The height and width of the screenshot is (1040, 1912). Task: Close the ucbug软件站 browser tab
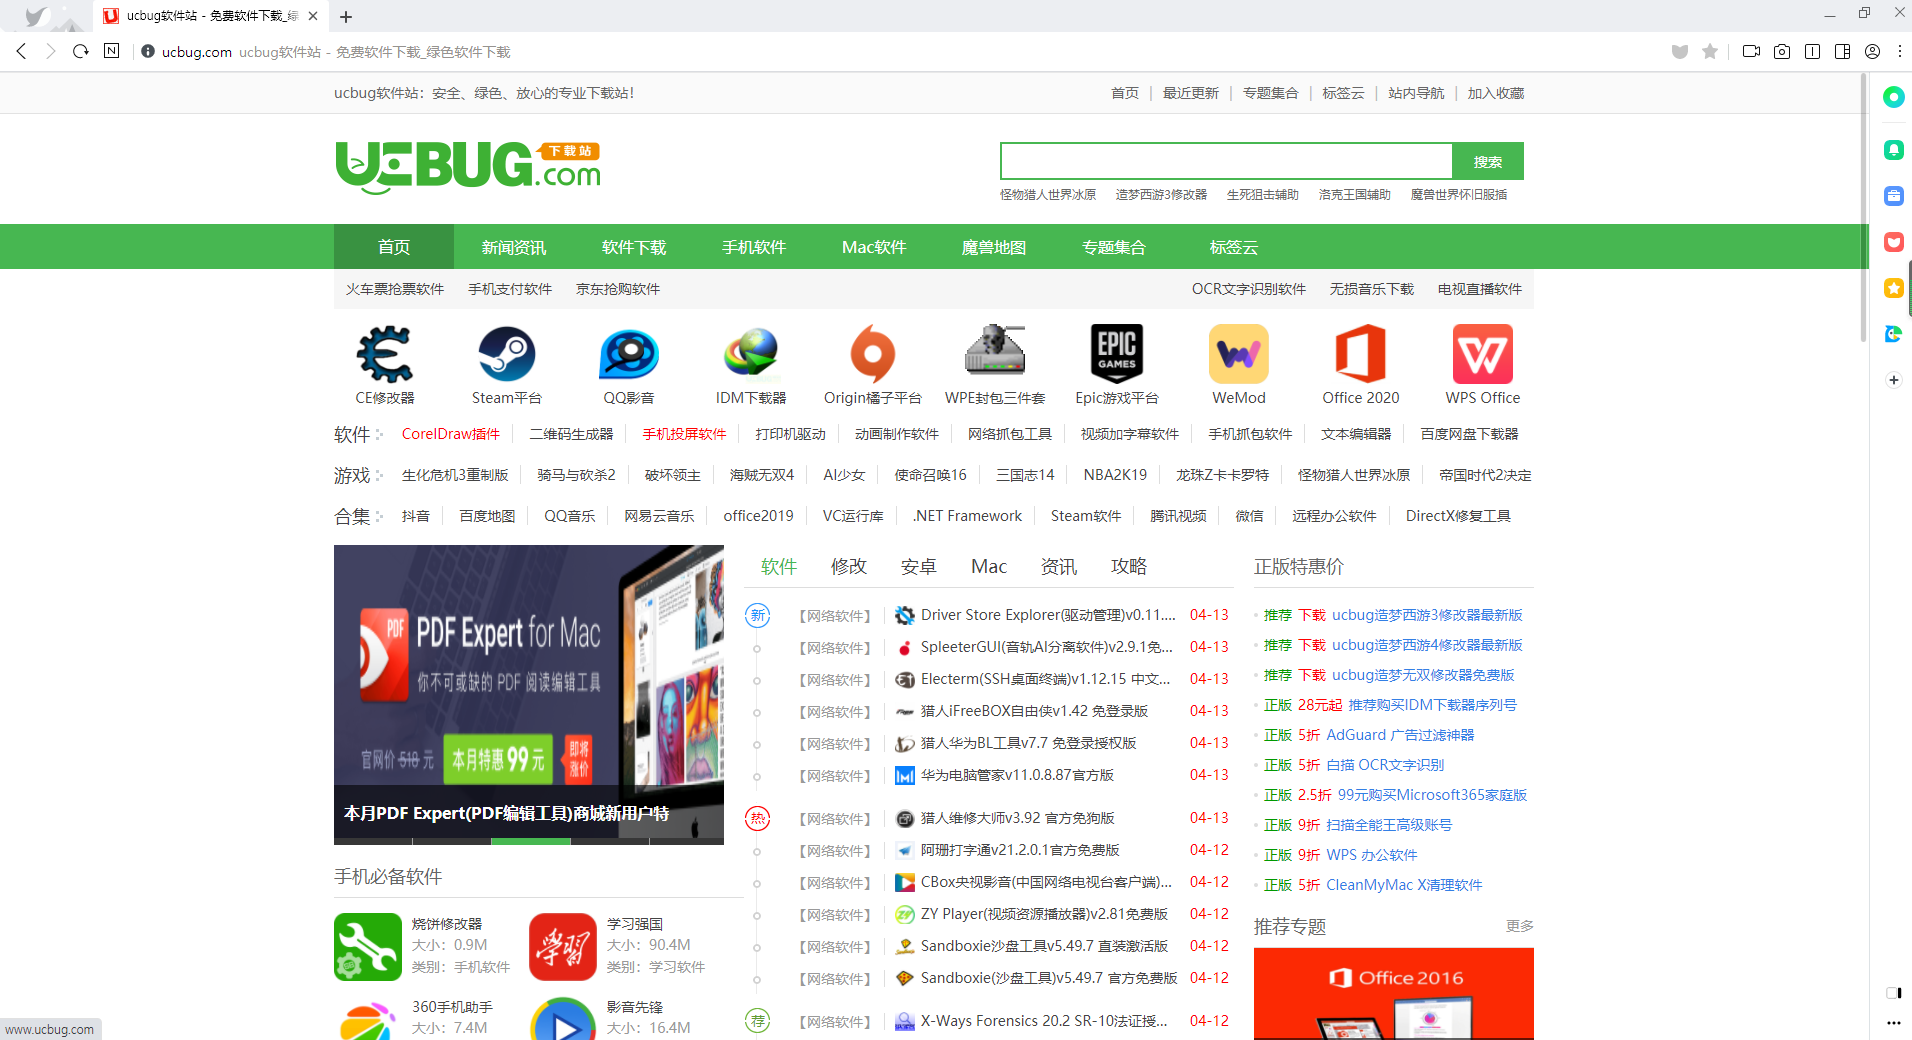click(313, 16)
